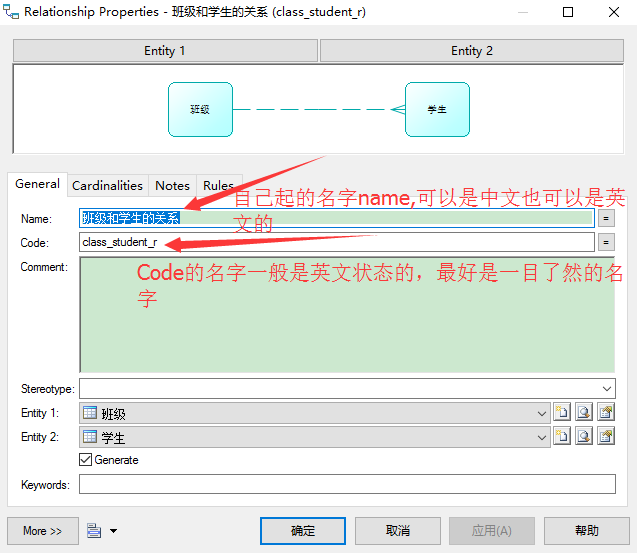Click the Create new entity icon for Entity 1
Viewport: 637px width, 553px height.
click(x=562, y=413)
